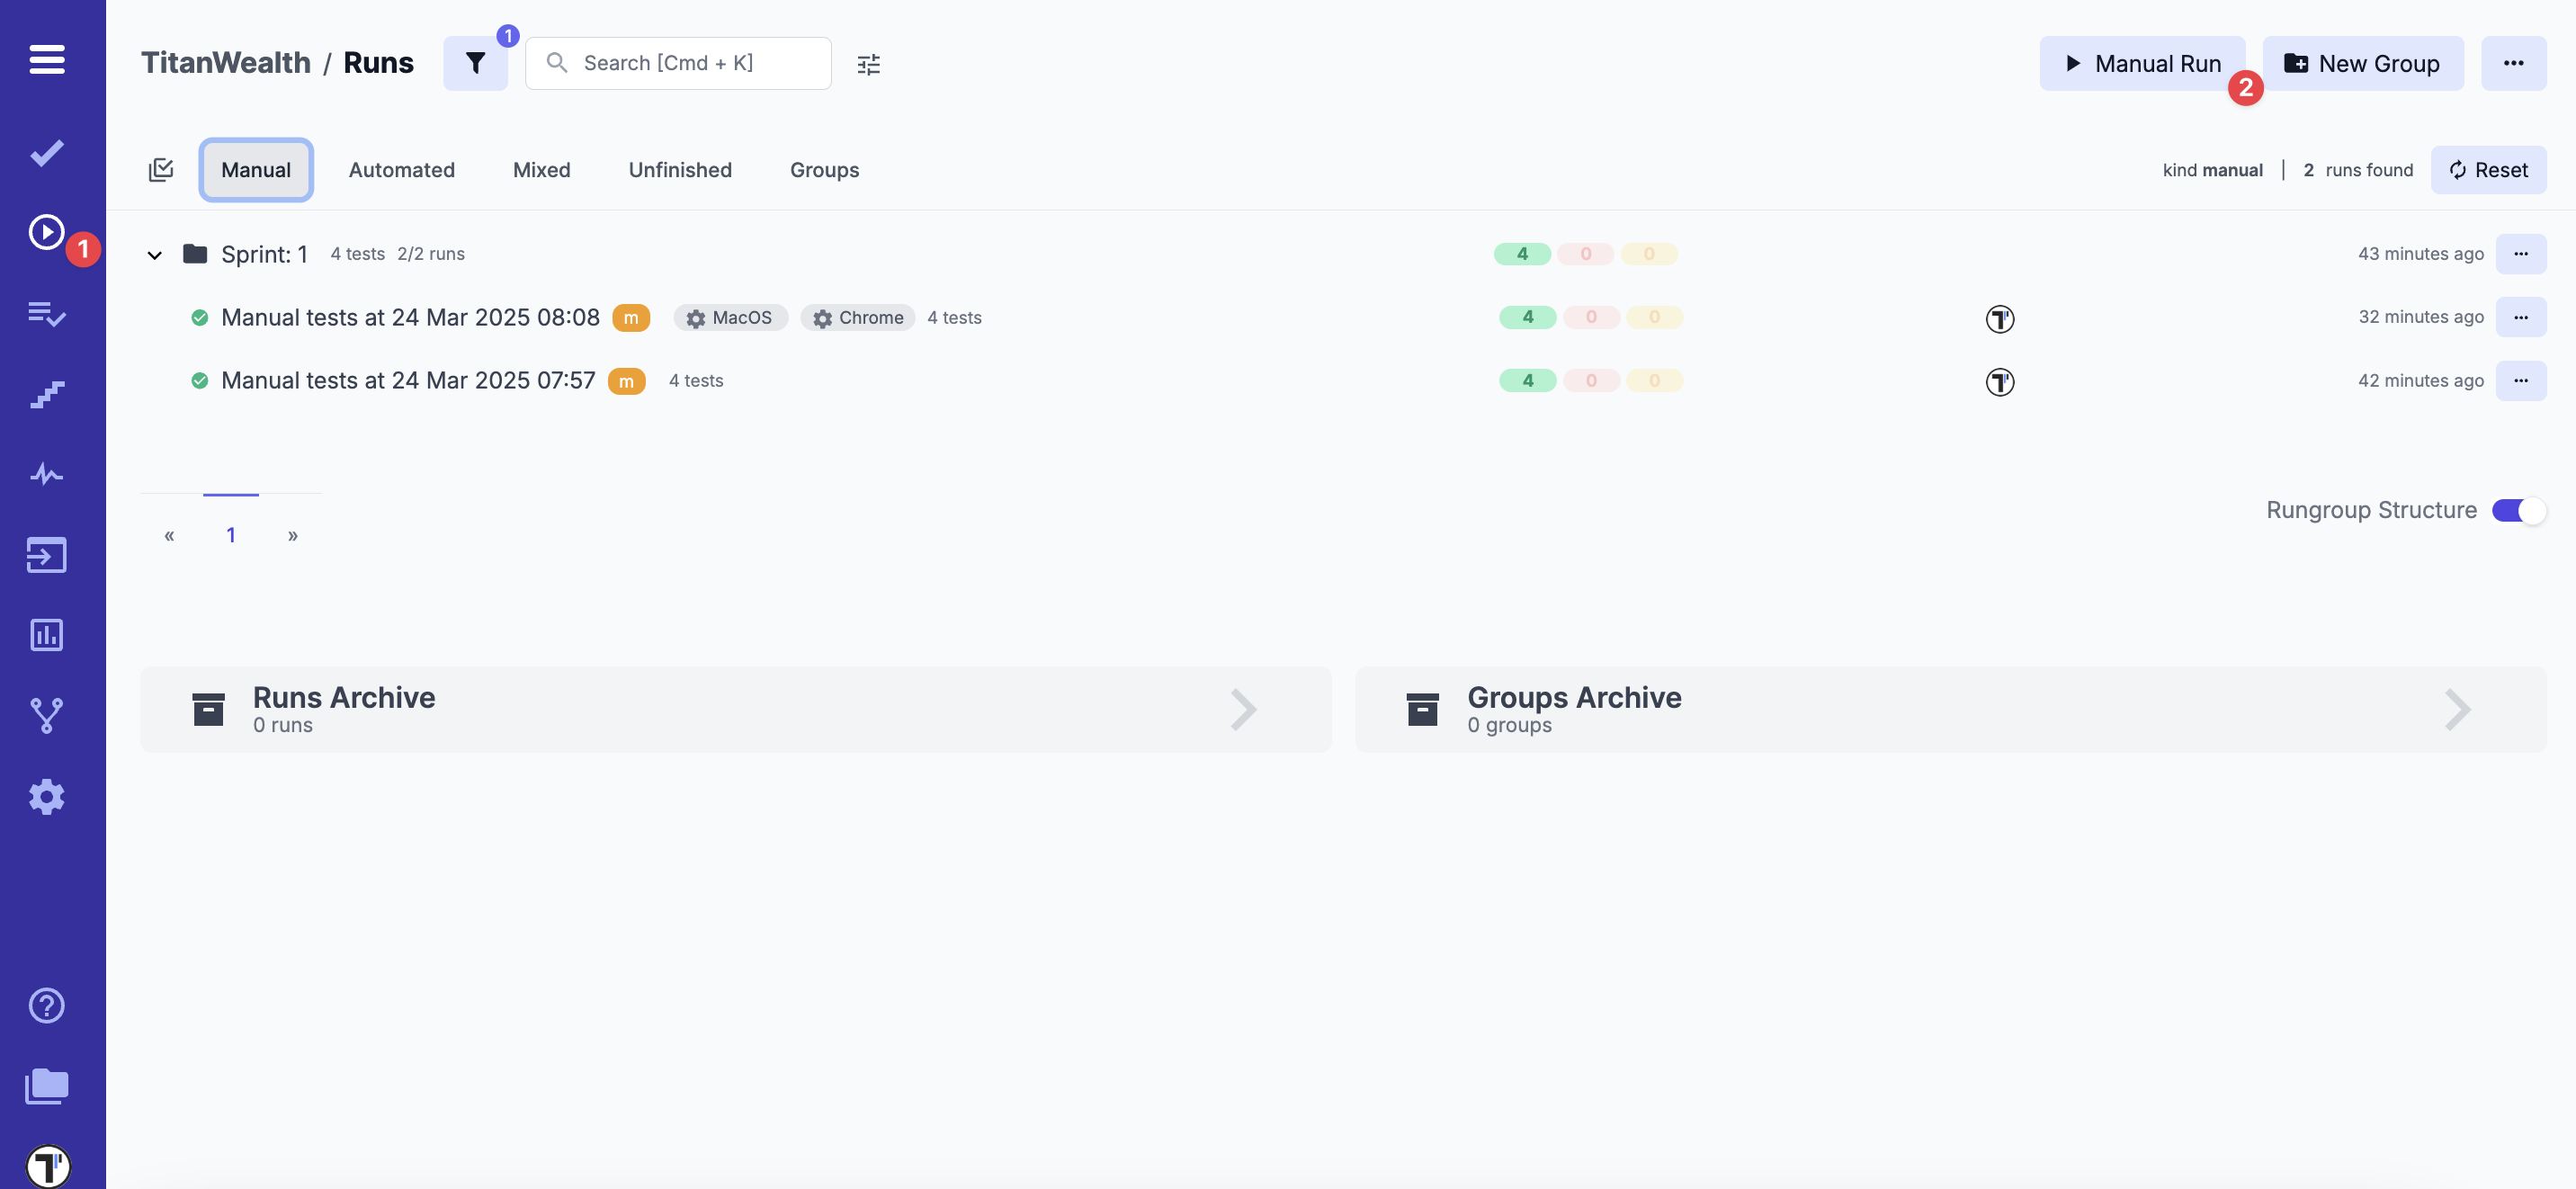
Task: Open Runs Archive panel arrow
Action: pos(1243,710)
